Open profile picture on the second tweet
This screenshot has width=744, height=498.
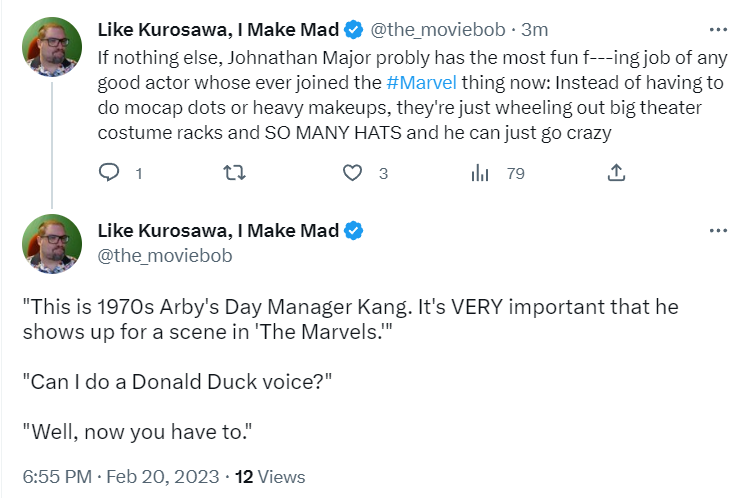click(52, 244)
